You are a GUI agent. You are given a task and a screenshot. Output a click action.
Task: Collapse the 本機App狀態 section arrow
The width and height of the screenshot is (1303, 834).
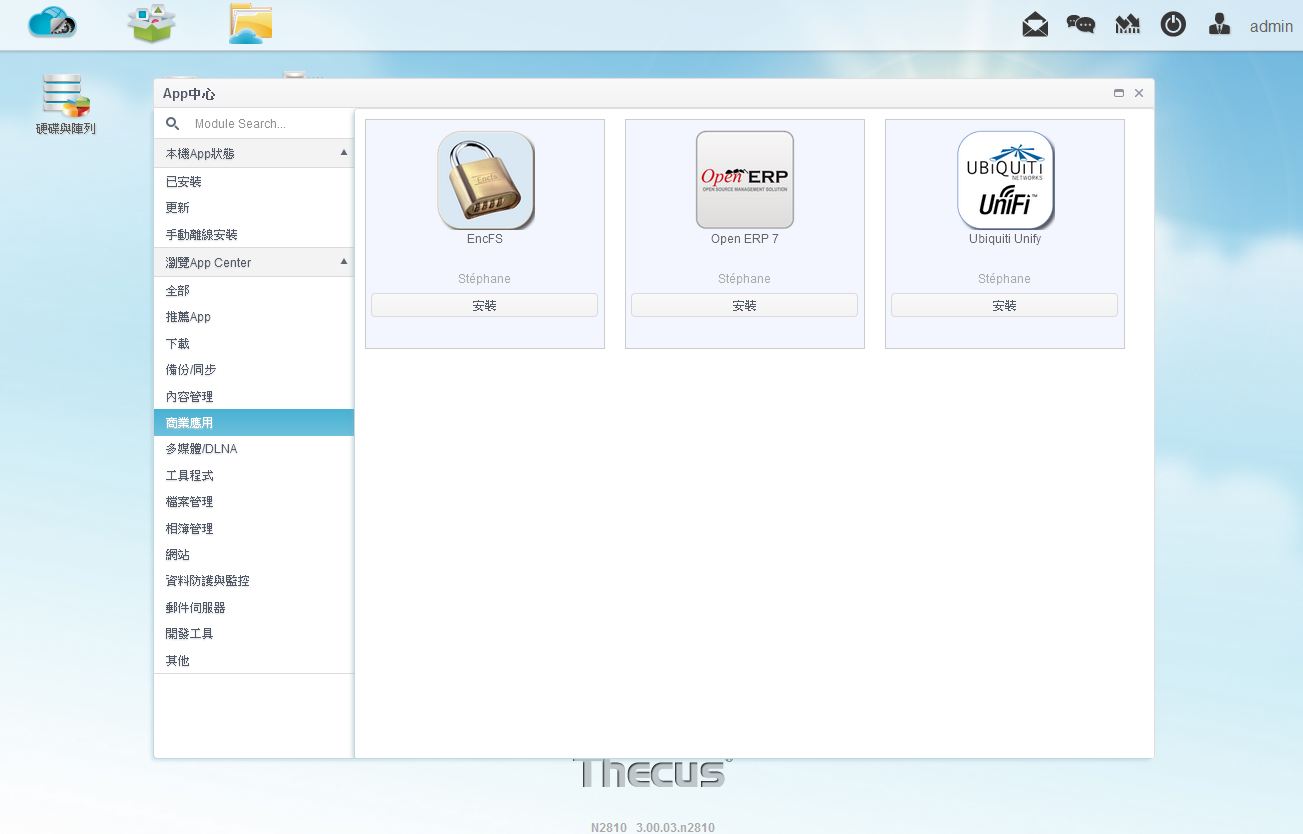(x=344, y=153)
